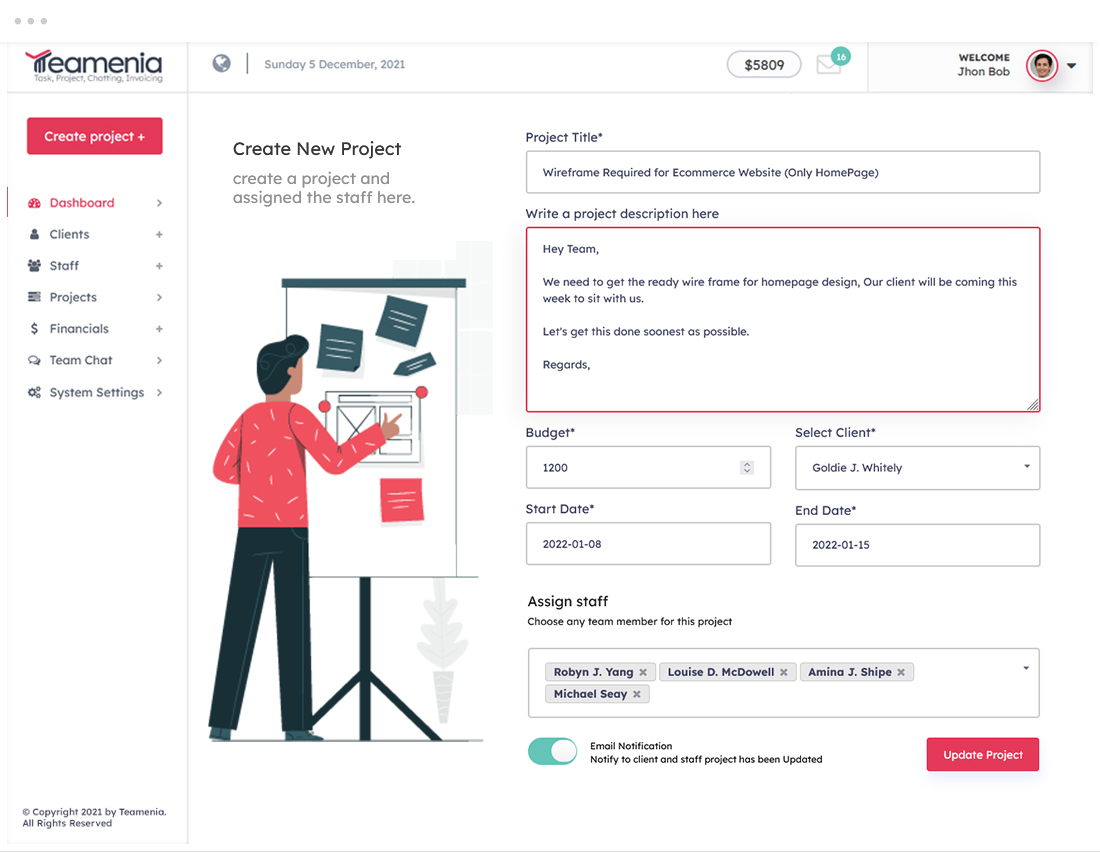Click the Budget number field
The width and height of the screenshot is (1100, 852).
point(648,467)
